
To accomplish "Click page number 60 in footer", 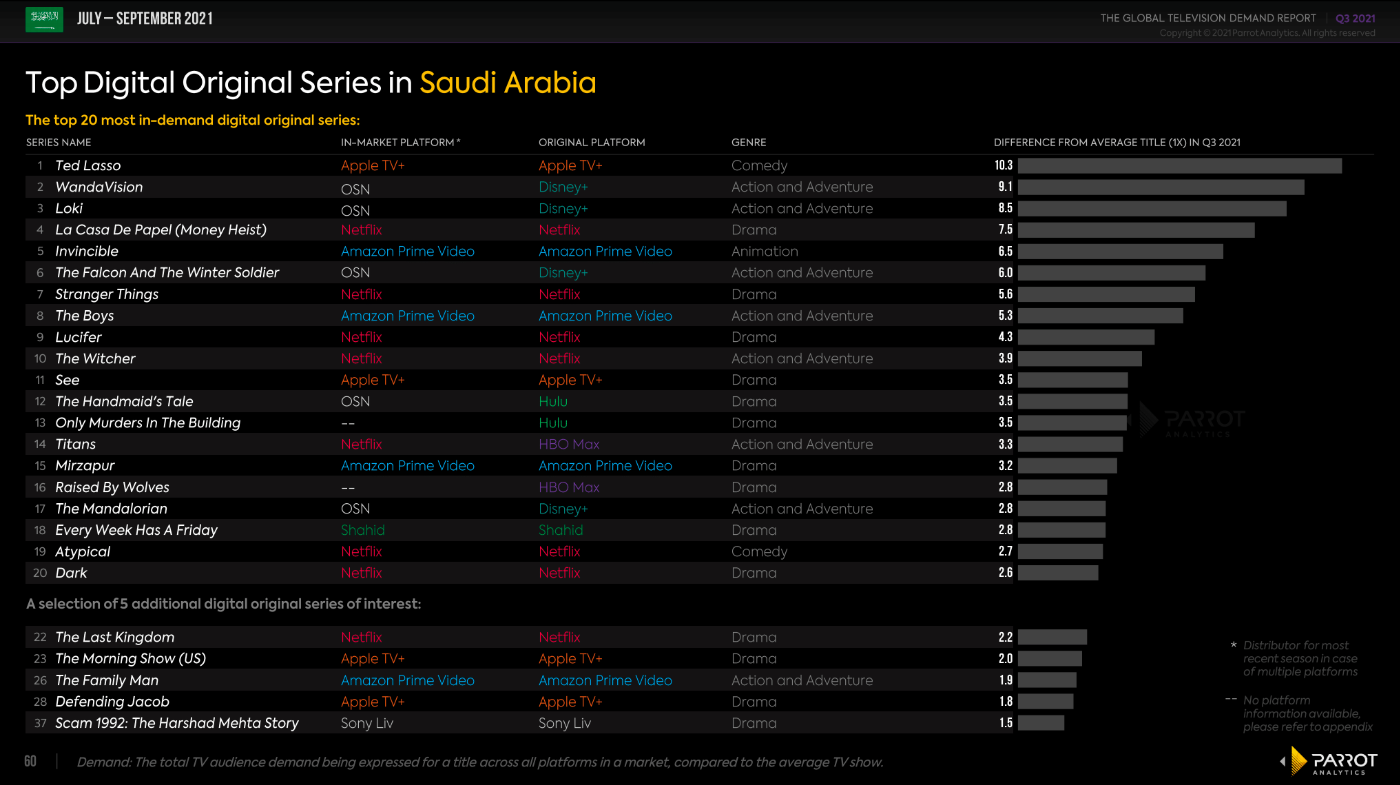I will 31,762.
